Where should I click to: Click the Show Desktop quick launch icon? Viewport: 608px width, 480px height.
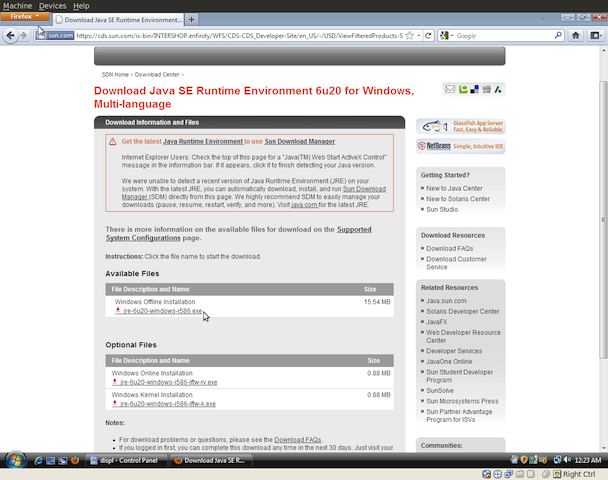pyautogui.click(x=50, y=461)
